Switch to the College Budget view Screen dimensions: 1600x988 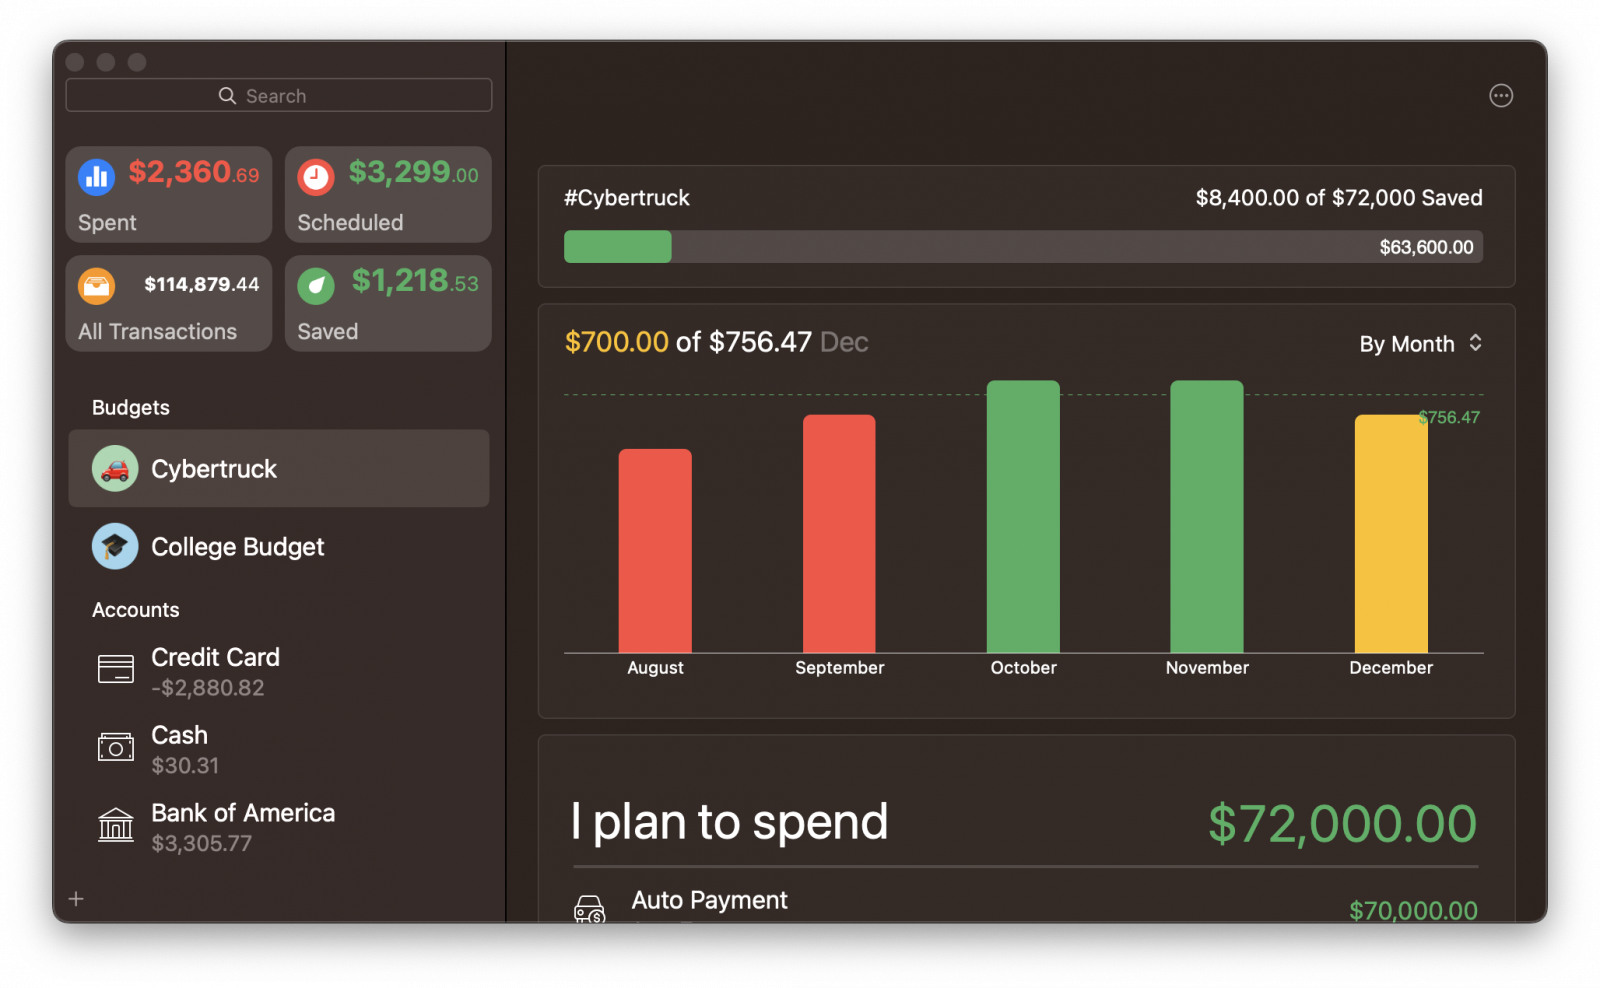[x=237, y=546]
